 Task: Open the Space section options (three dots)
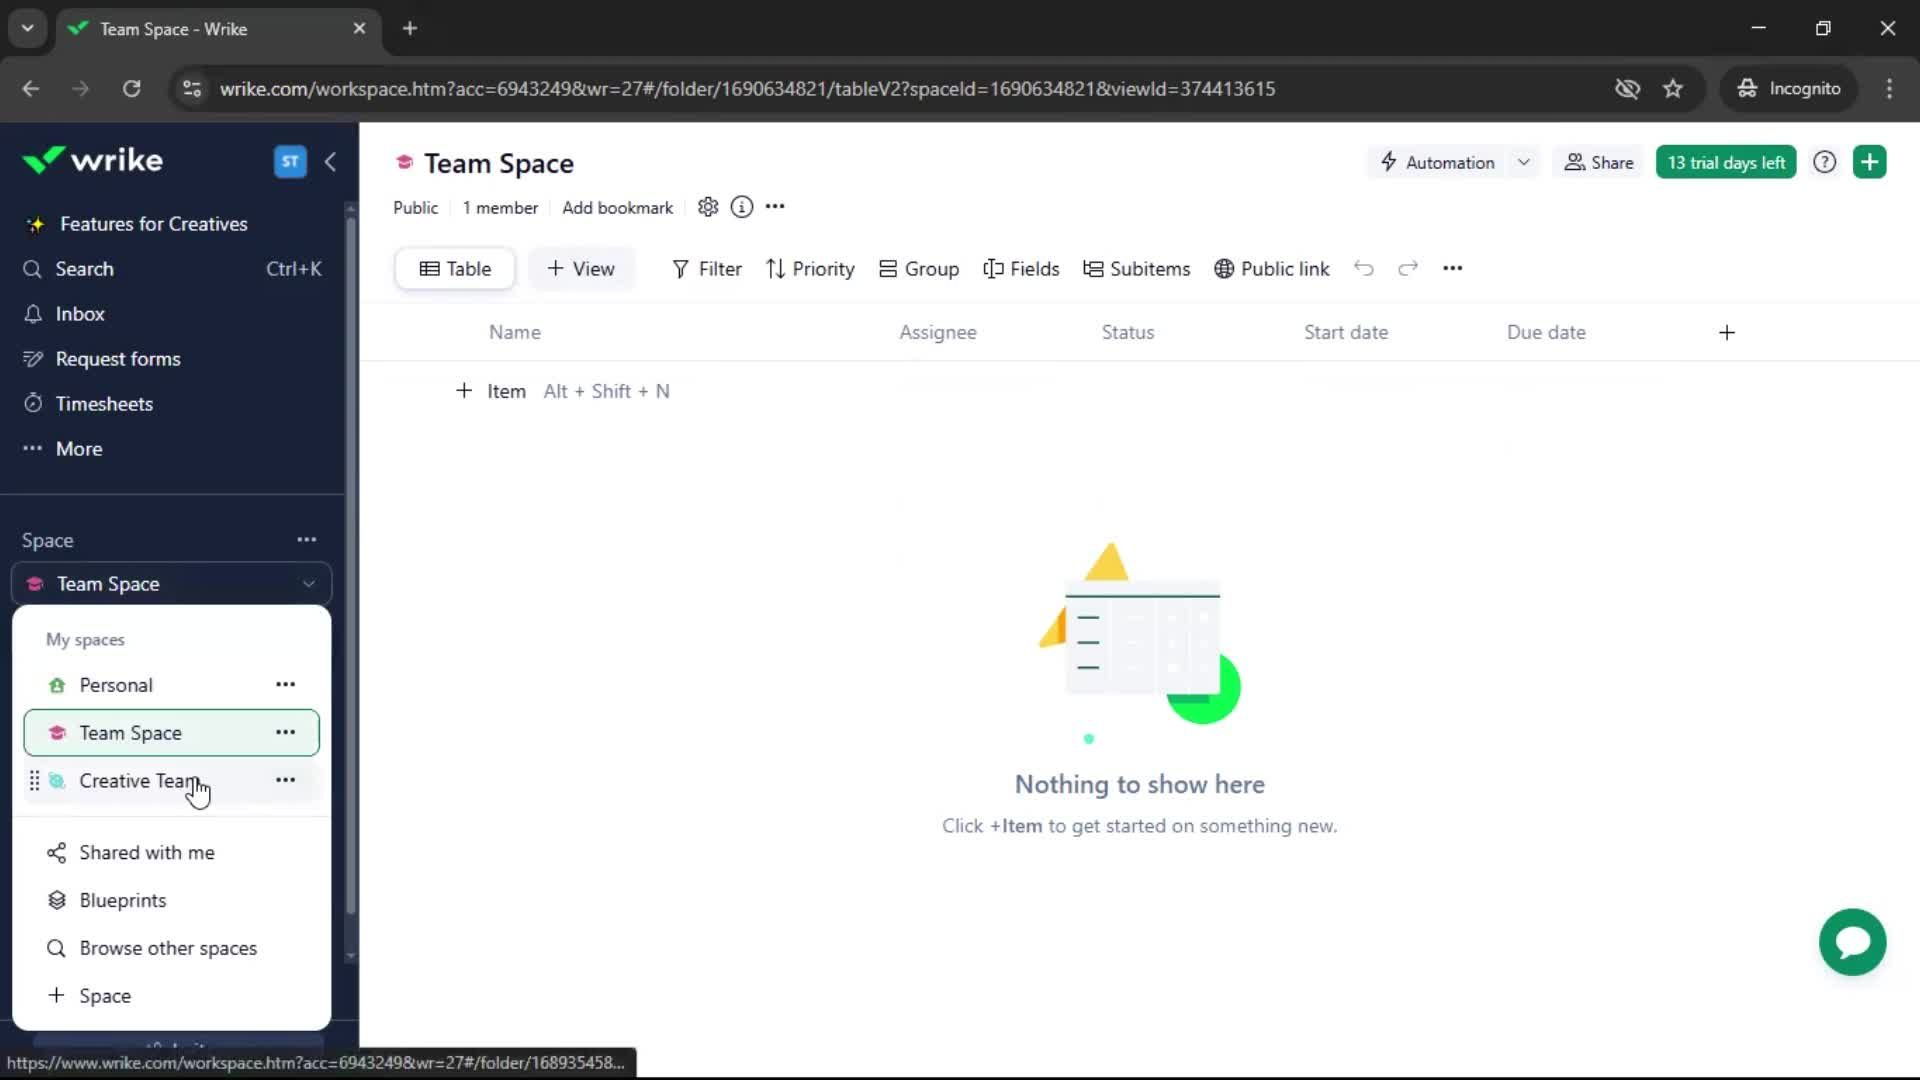pyautogui.click(x=306, y=540)
